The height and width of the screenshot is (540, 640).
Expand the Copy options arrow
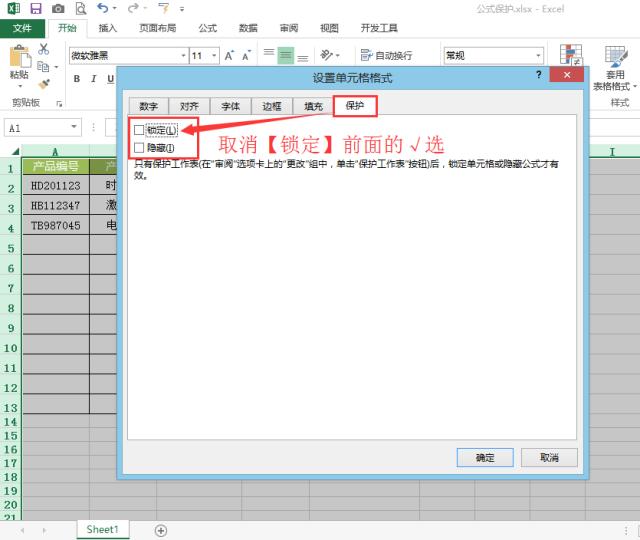pos(56,67)
